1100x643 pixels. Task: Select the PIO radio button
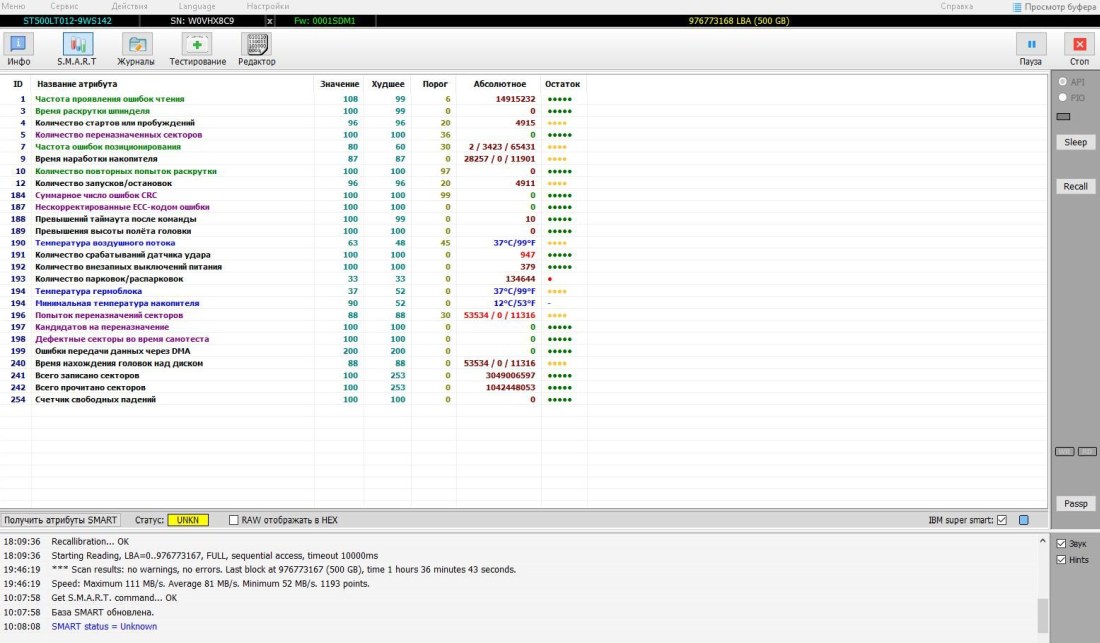point(1063,98)
